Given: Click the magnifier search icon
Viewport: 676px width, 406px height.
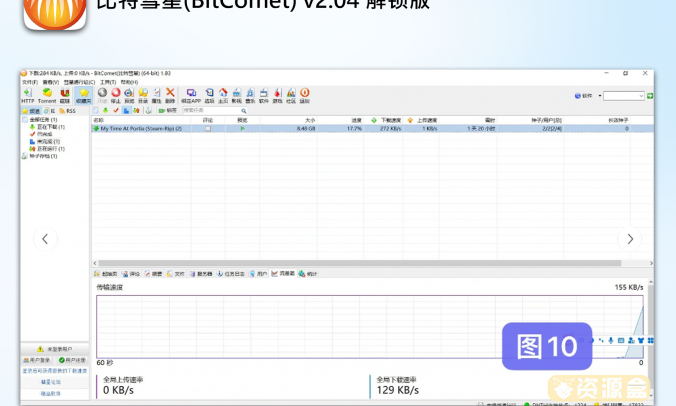Looking at the screenshot, I should [x=244, y=111].
